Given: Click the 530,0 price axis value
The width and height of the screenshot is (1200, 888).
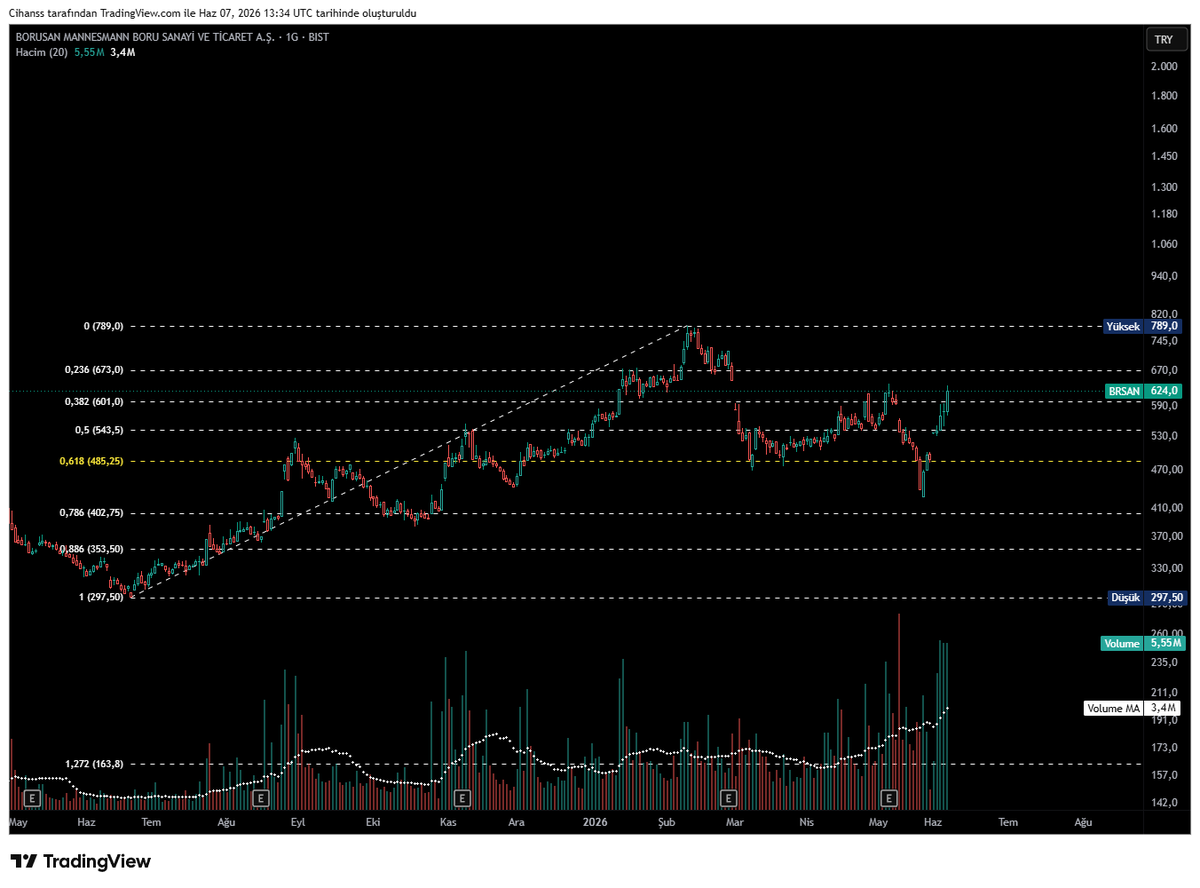Looking at the screenshot, I should [1164, 437].
